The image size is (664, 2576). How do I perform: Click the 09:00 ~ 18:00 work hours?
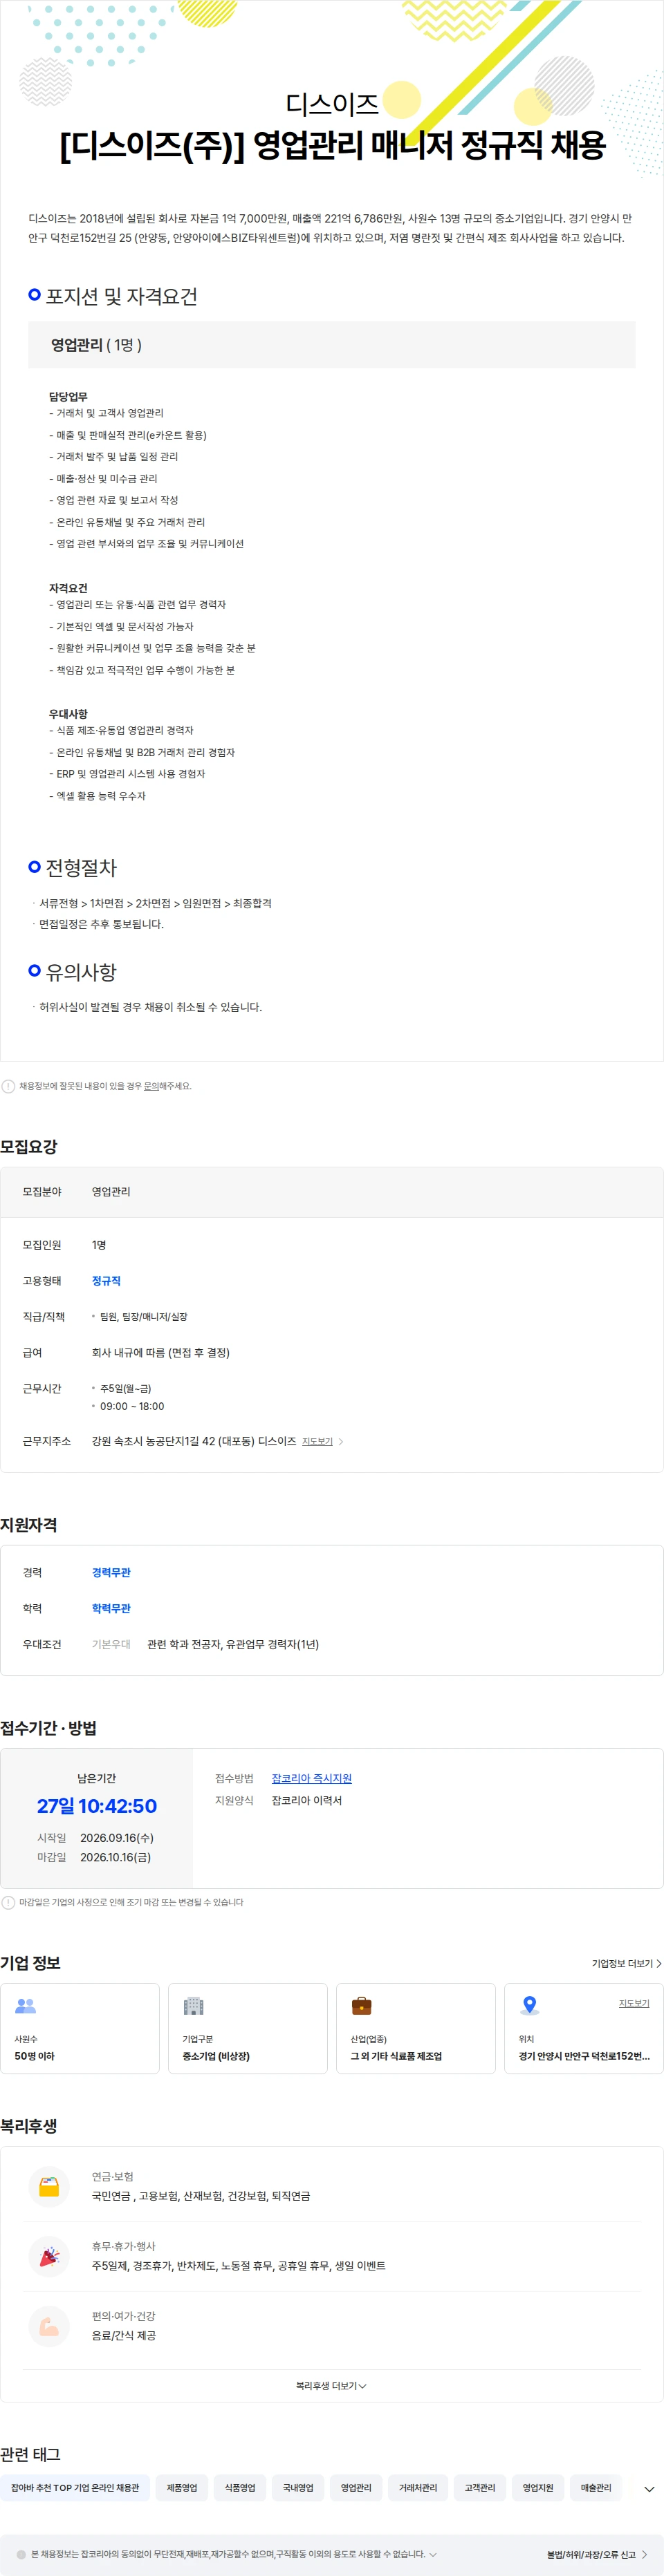point(132,1406)
